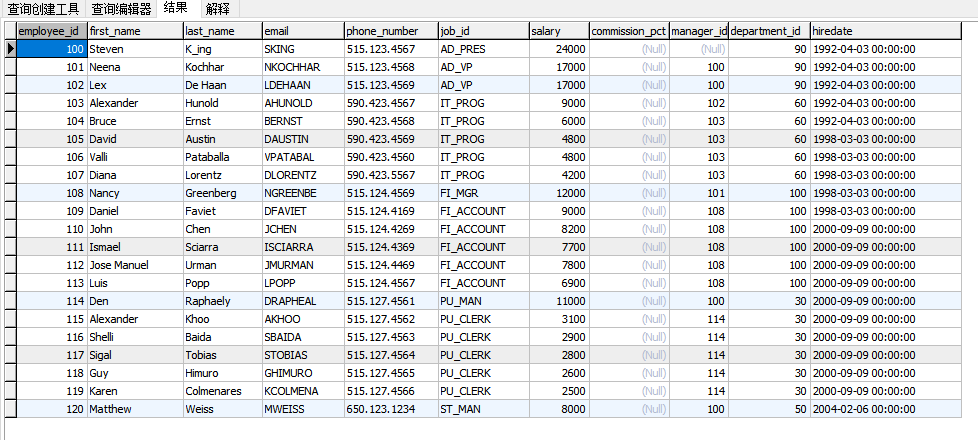Click the phone number 590.423.5567
The width and height of the screenshot is (978, 440).
pos(391,175)
